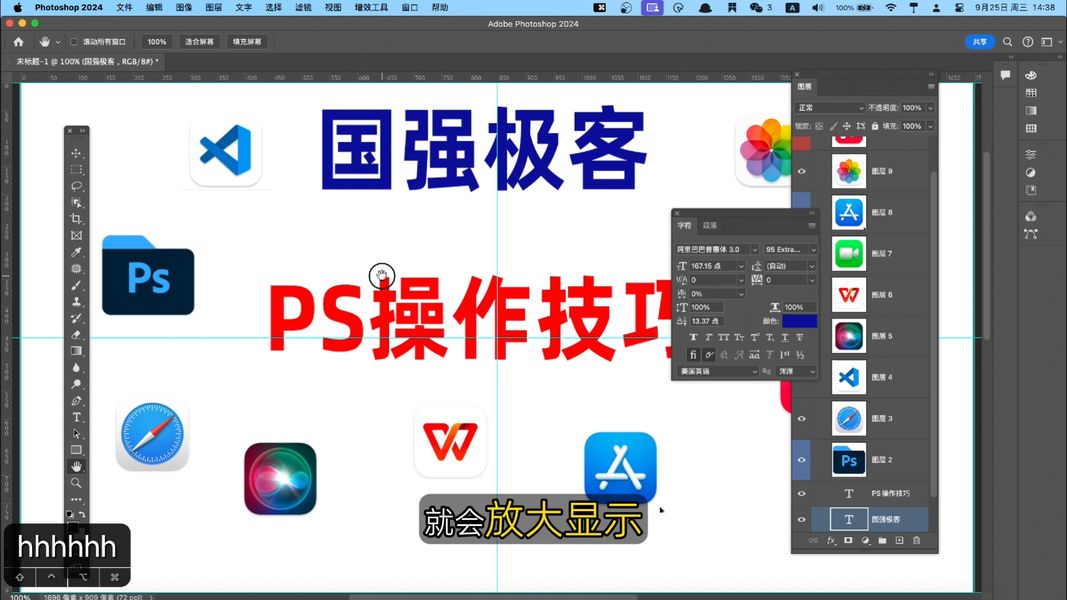The height and width of the screenshot is (600, 1067).
Task: Select the Gradient tool
Action: pos(76,351)
